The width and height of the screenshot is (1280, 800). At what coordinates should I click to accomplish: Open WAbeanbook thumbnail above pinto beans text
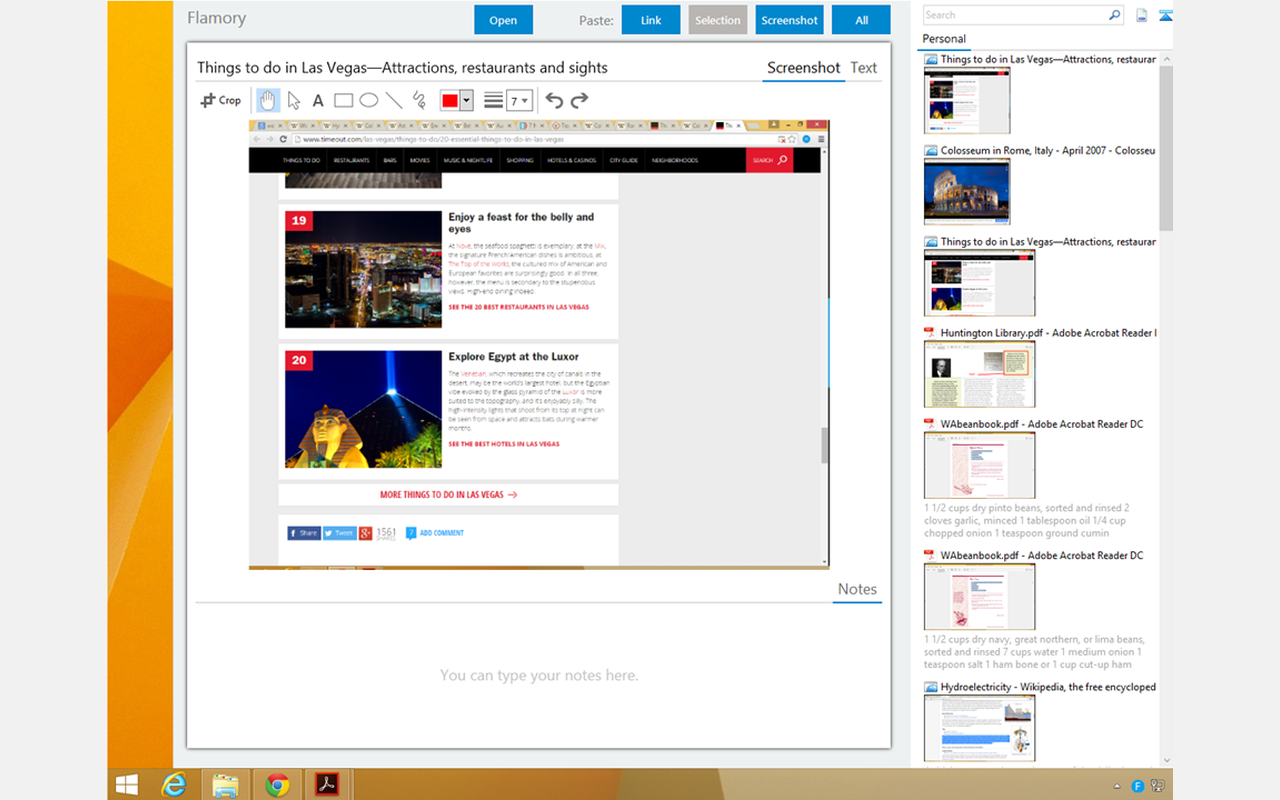click(980, 465)
